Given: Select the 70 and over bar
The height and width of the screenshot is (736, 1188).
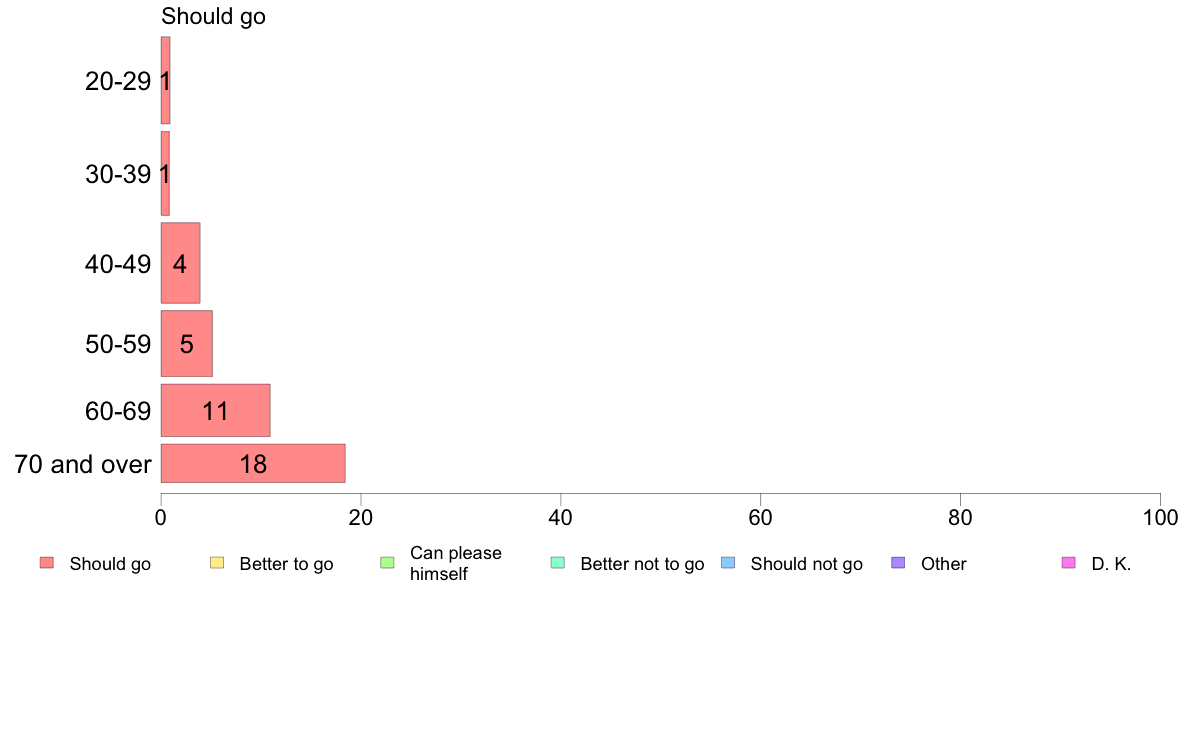Looking at the screenshot, I should [x=253, y=463].
